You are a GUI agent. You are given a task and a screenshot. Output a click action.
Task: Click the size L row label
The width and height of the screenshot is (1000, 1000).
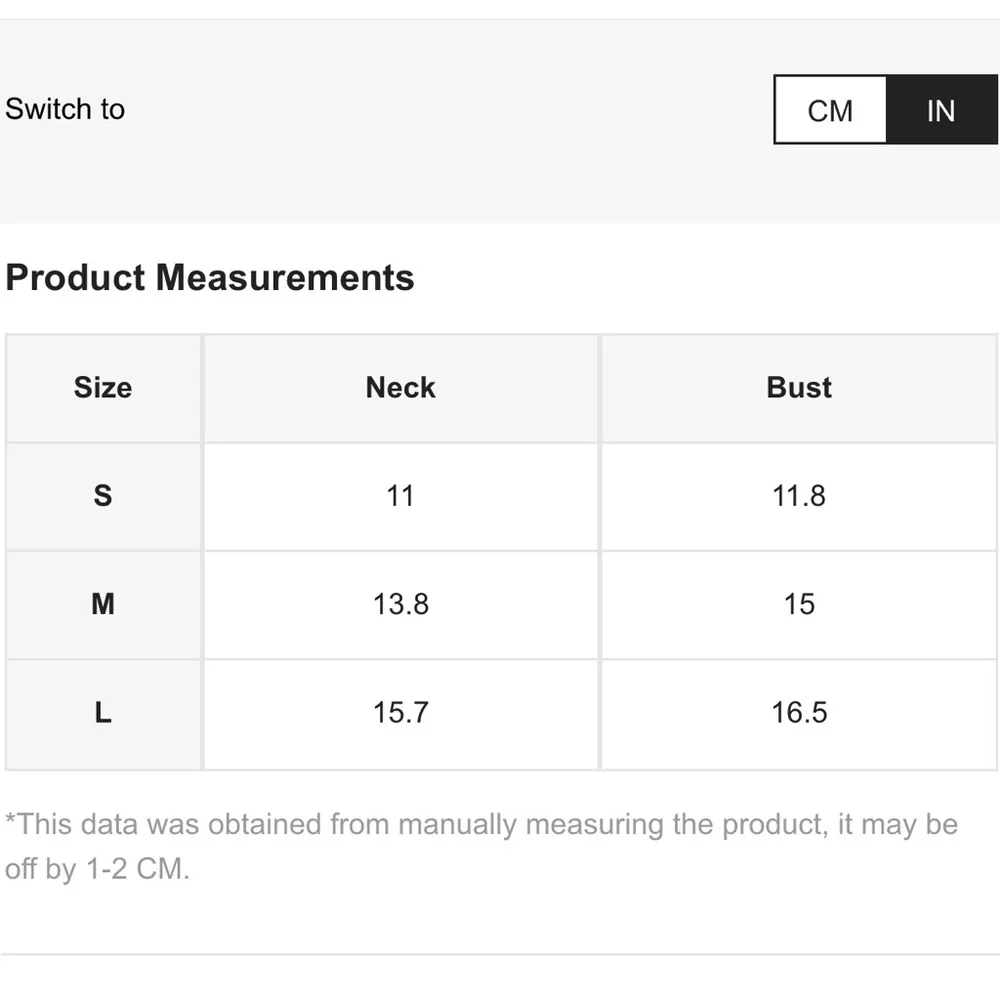point(103,714)
